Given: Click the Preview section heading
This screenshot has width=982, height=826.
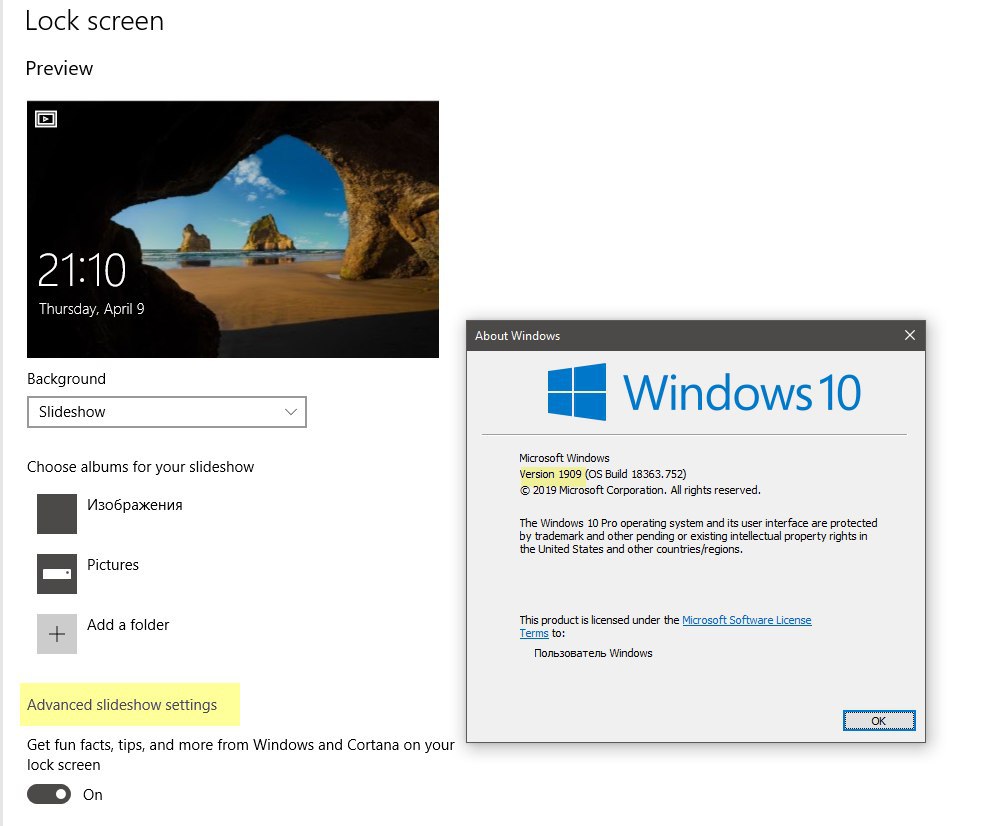Looking at the screenshot, I should (59, 68).
